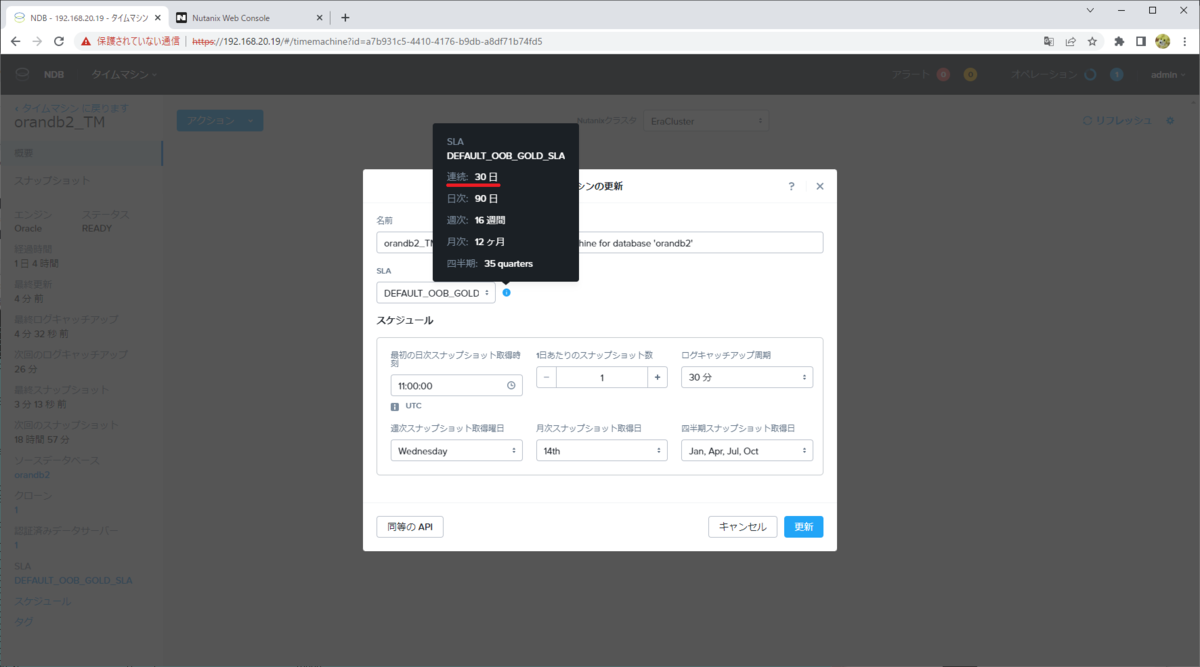Click the NDB logo in the header
This screenshot has width=1200, height=667.
(20, 74)
